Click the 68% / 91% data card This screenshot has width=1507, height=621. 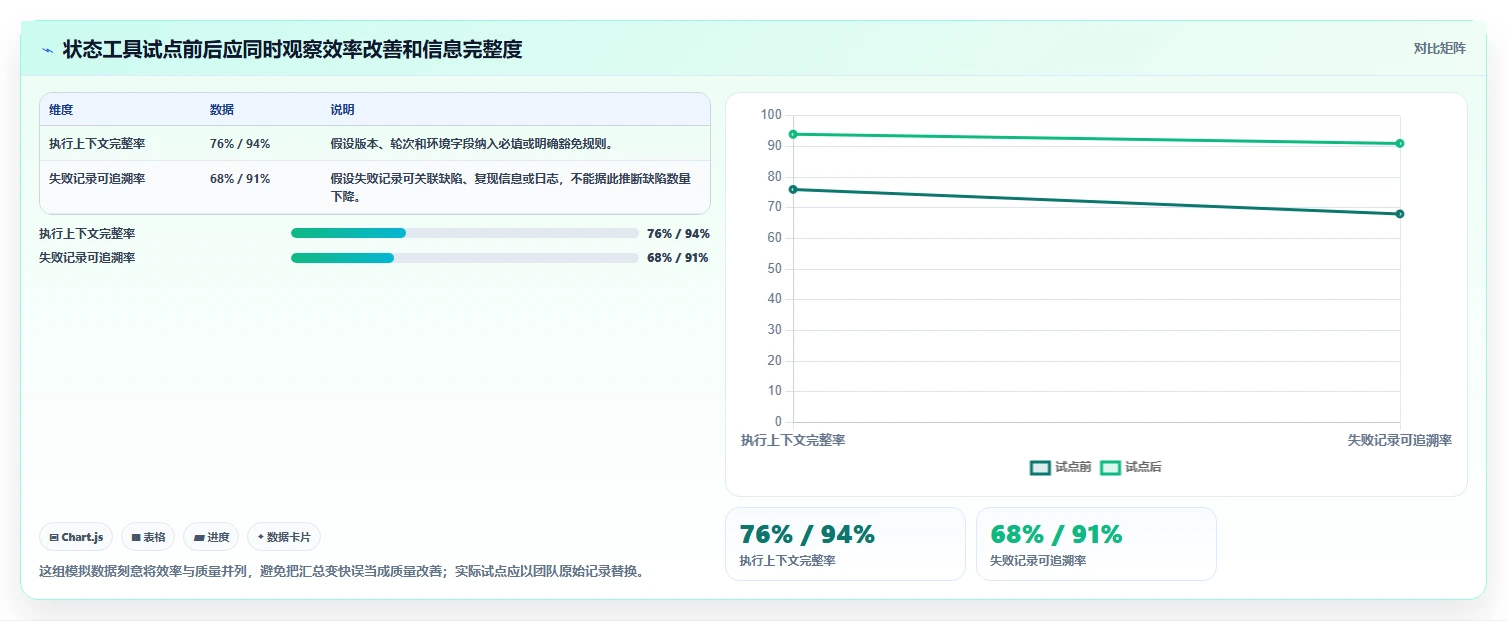[1096, 544]
